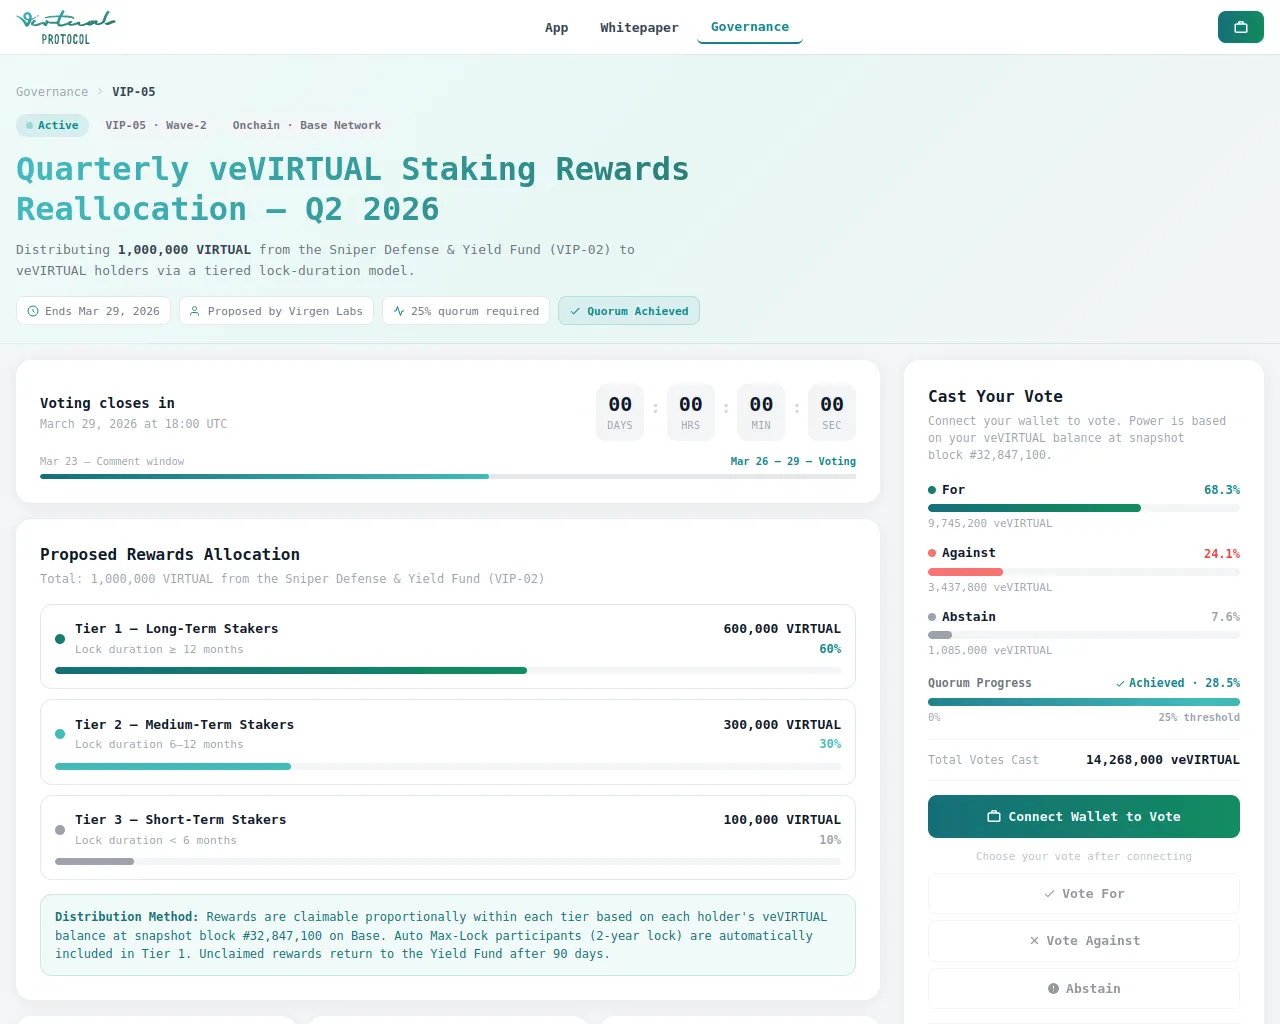This screenshot has height=1024, width=1280.
Task: Click the clock icon beside Ends Mar 29
Action: (33, 311)
